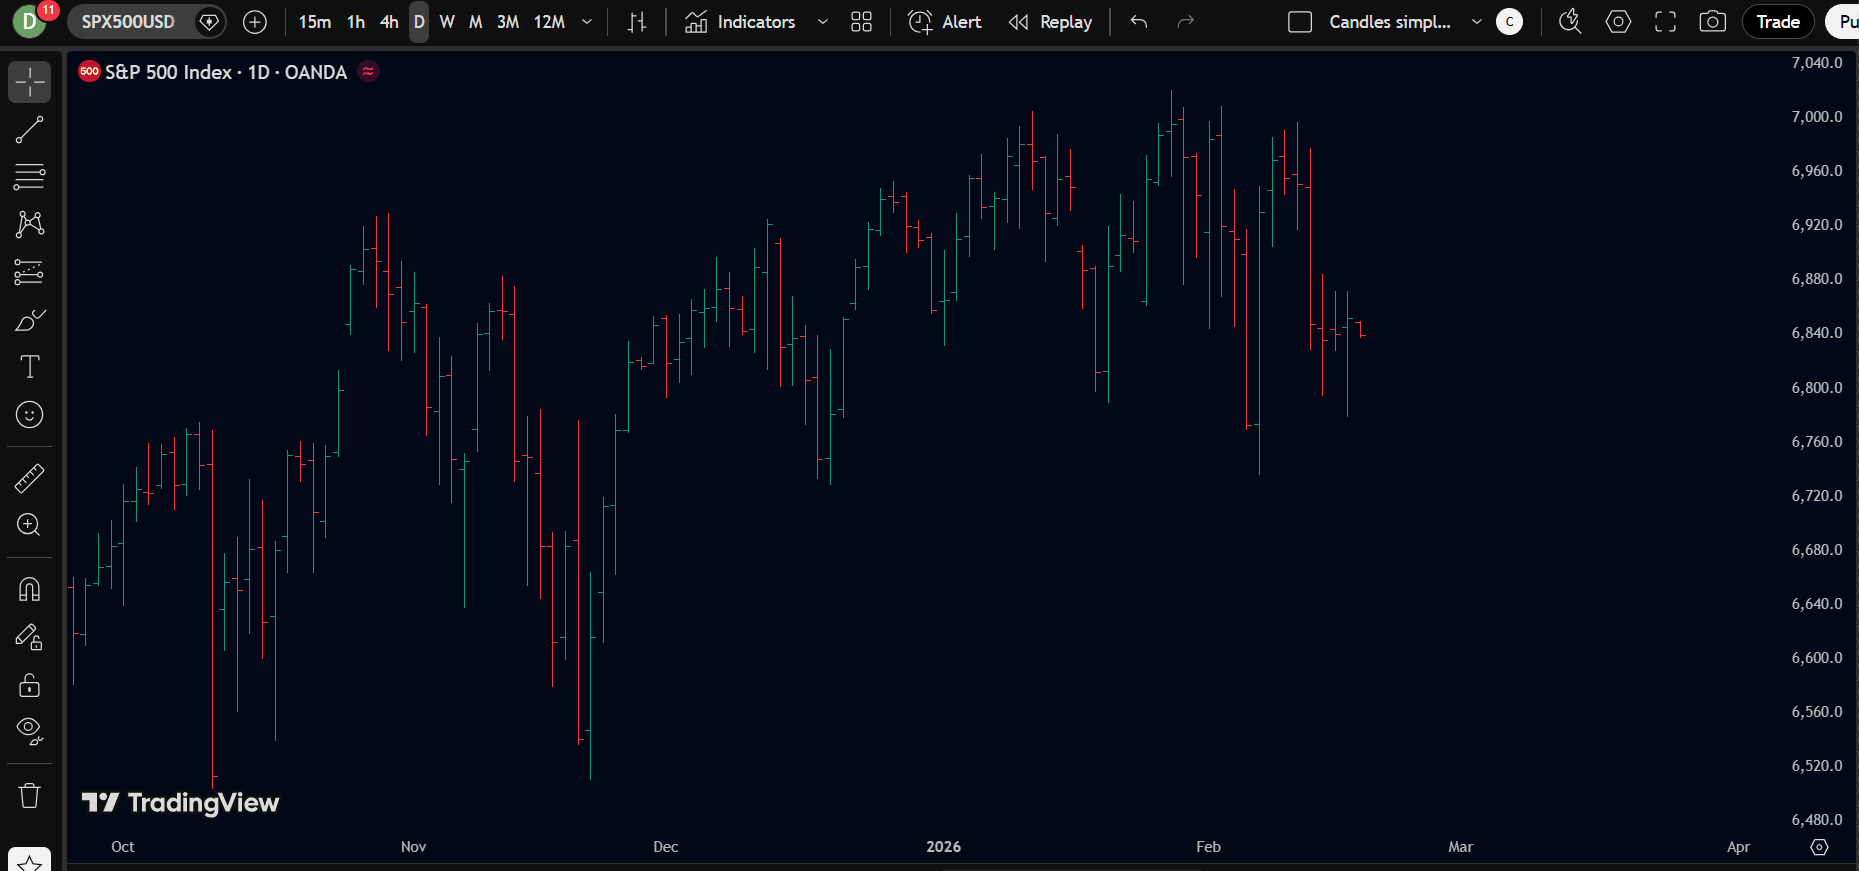Screen dimensions: 1859x871
Task: Expand the timeframe intervals dropdown chevron
Action: tap(587, 22)
